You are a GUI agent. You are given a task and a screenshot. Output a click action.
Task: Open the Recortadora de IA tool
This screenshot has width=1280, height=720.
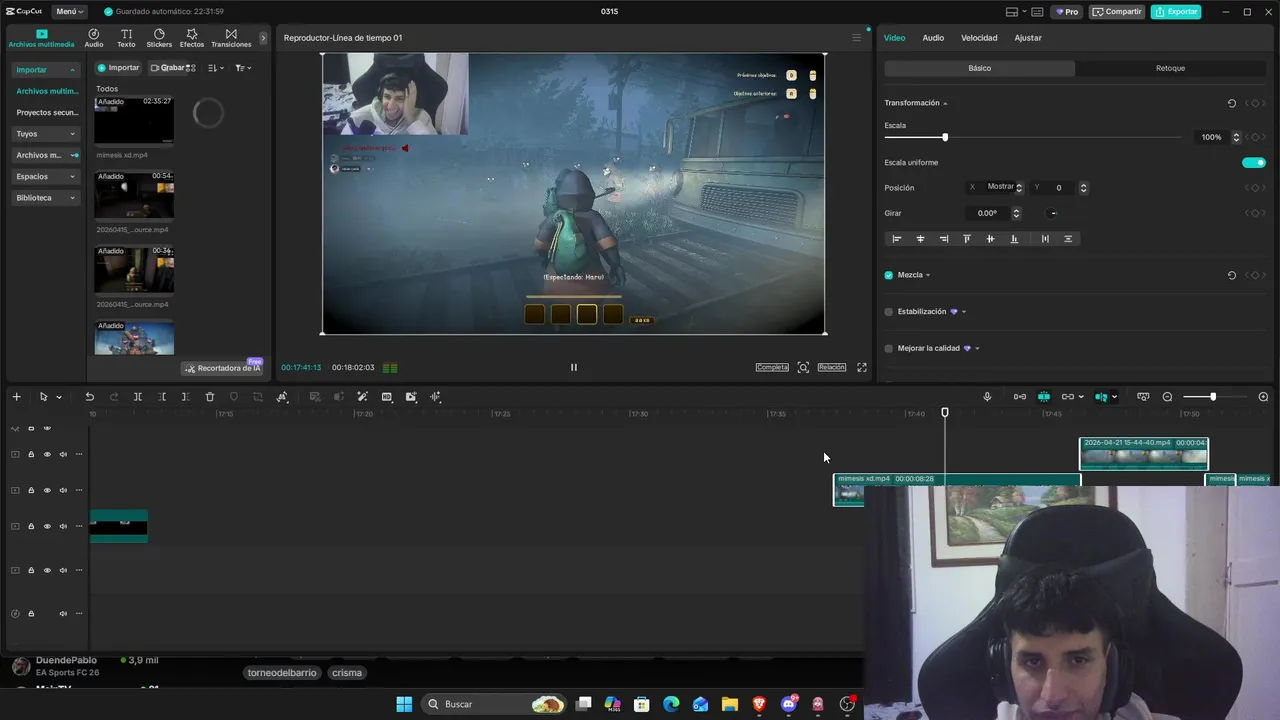[223, 368]
